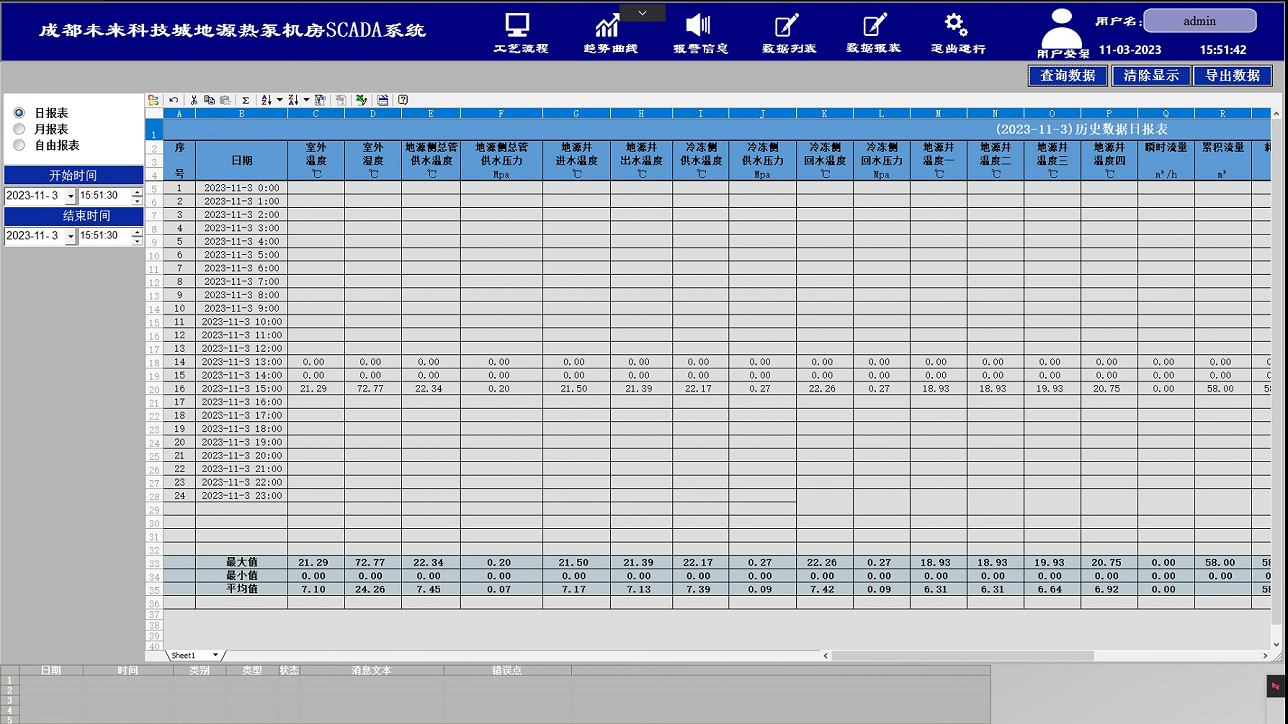
Task: Click the end time 15:51:30 field
Action: tap(104, 237)
